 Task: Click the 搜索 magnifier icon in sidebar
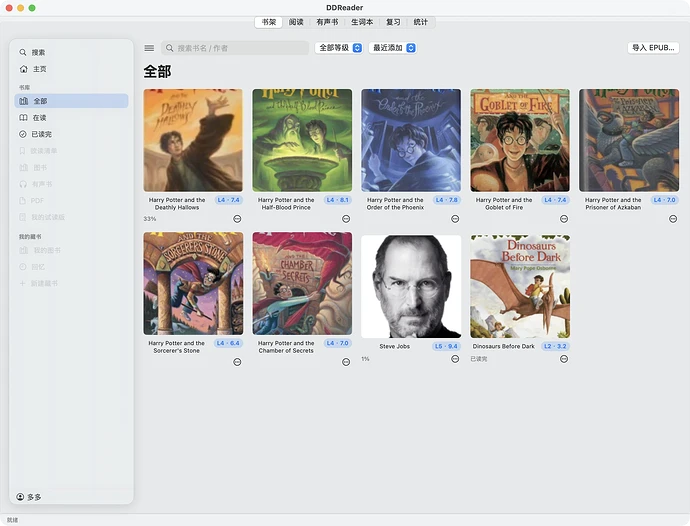click(23, 52)
